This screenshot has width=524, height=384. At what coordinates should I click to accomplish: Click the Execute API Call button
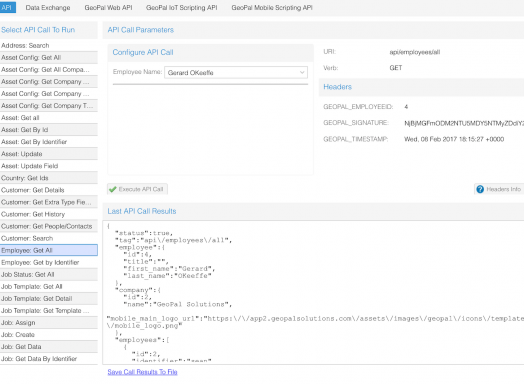[137, 189]
